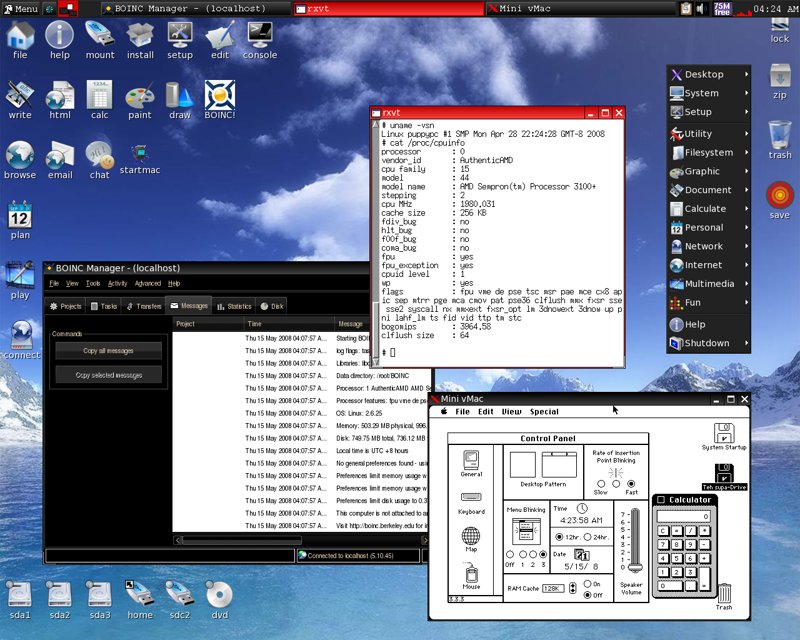Expand the Internet submenu

(708, 265)
